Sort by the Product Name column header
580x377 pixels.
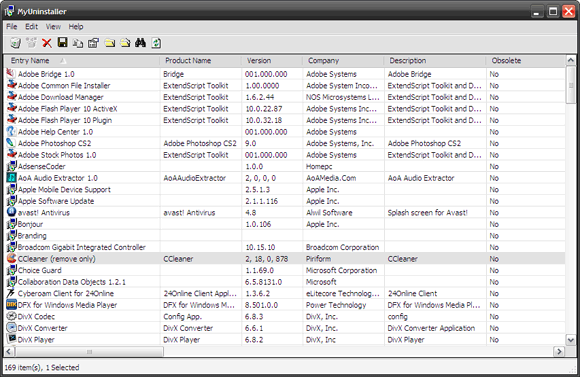click(x=200, y=61)
